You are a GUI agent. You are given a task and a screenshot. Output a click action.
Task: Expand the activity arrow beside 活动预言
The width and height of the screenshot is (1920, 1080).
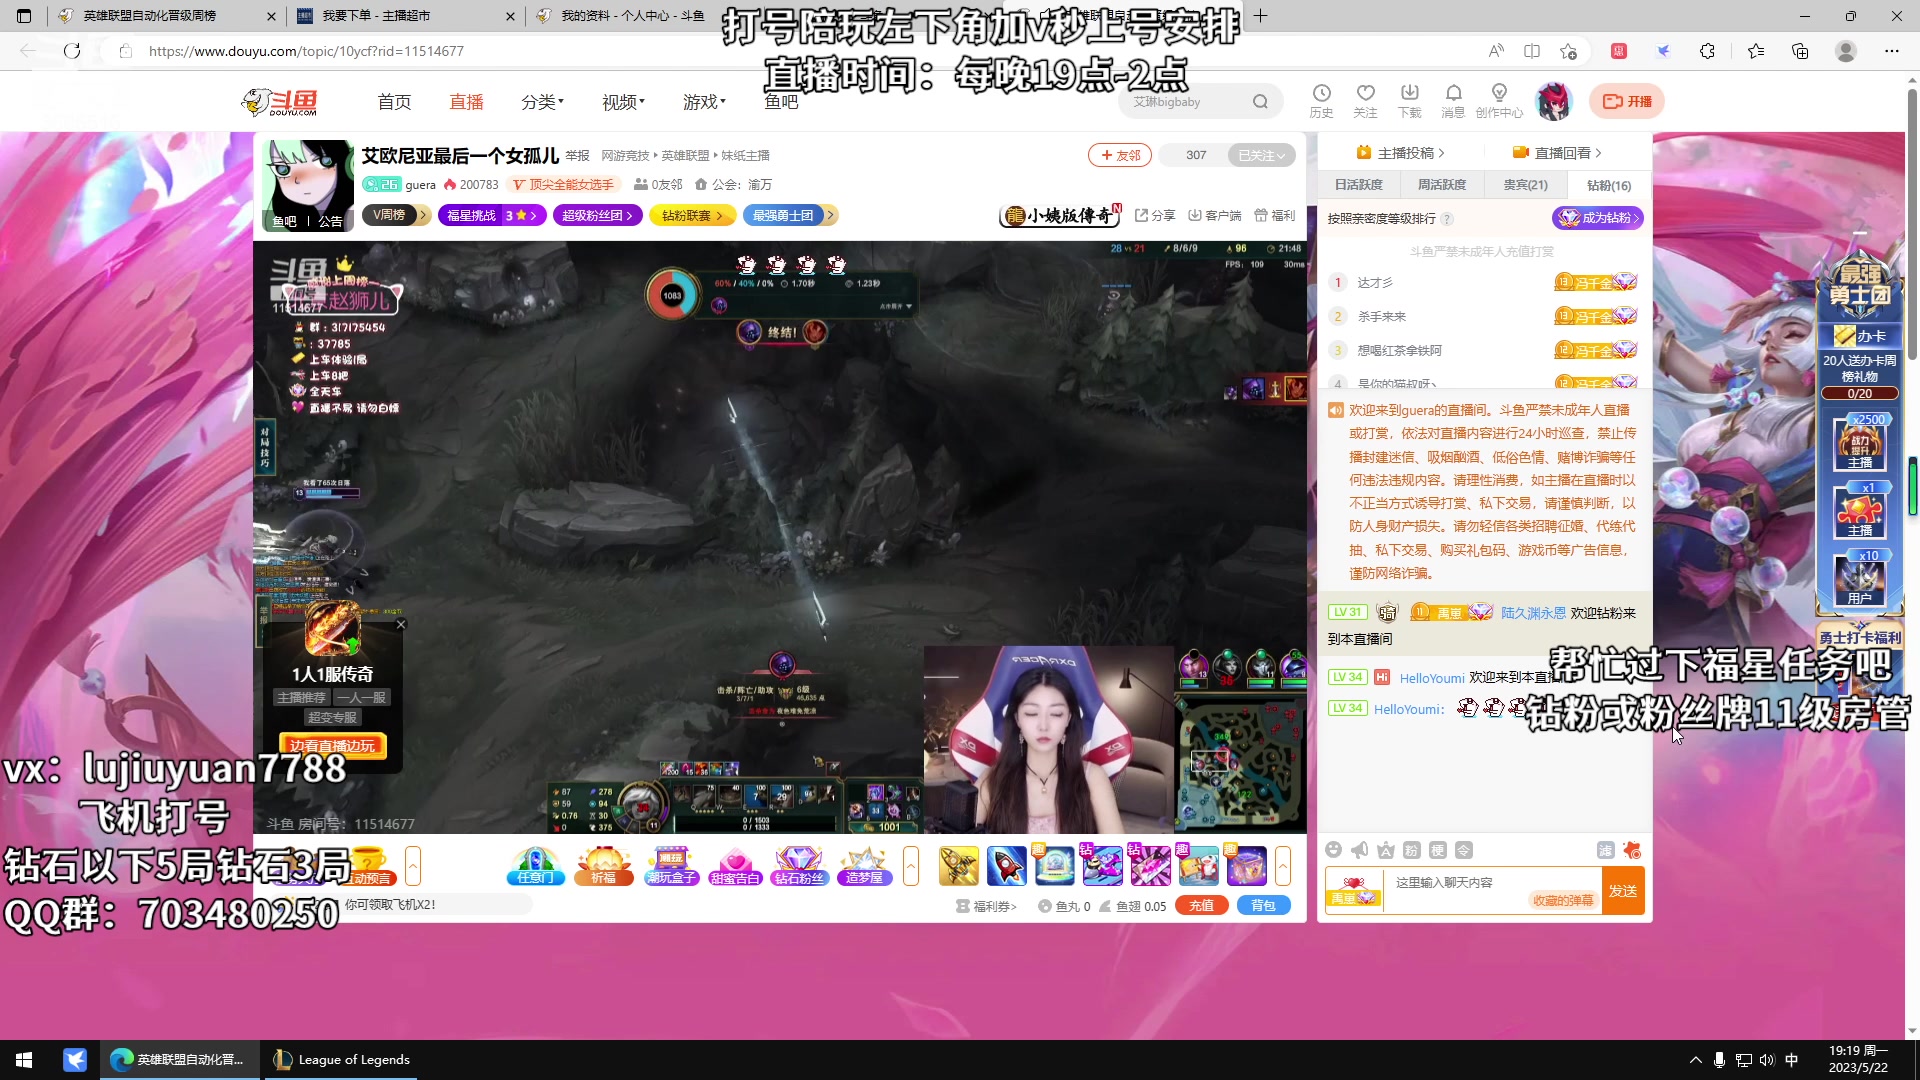coord(413,866)
